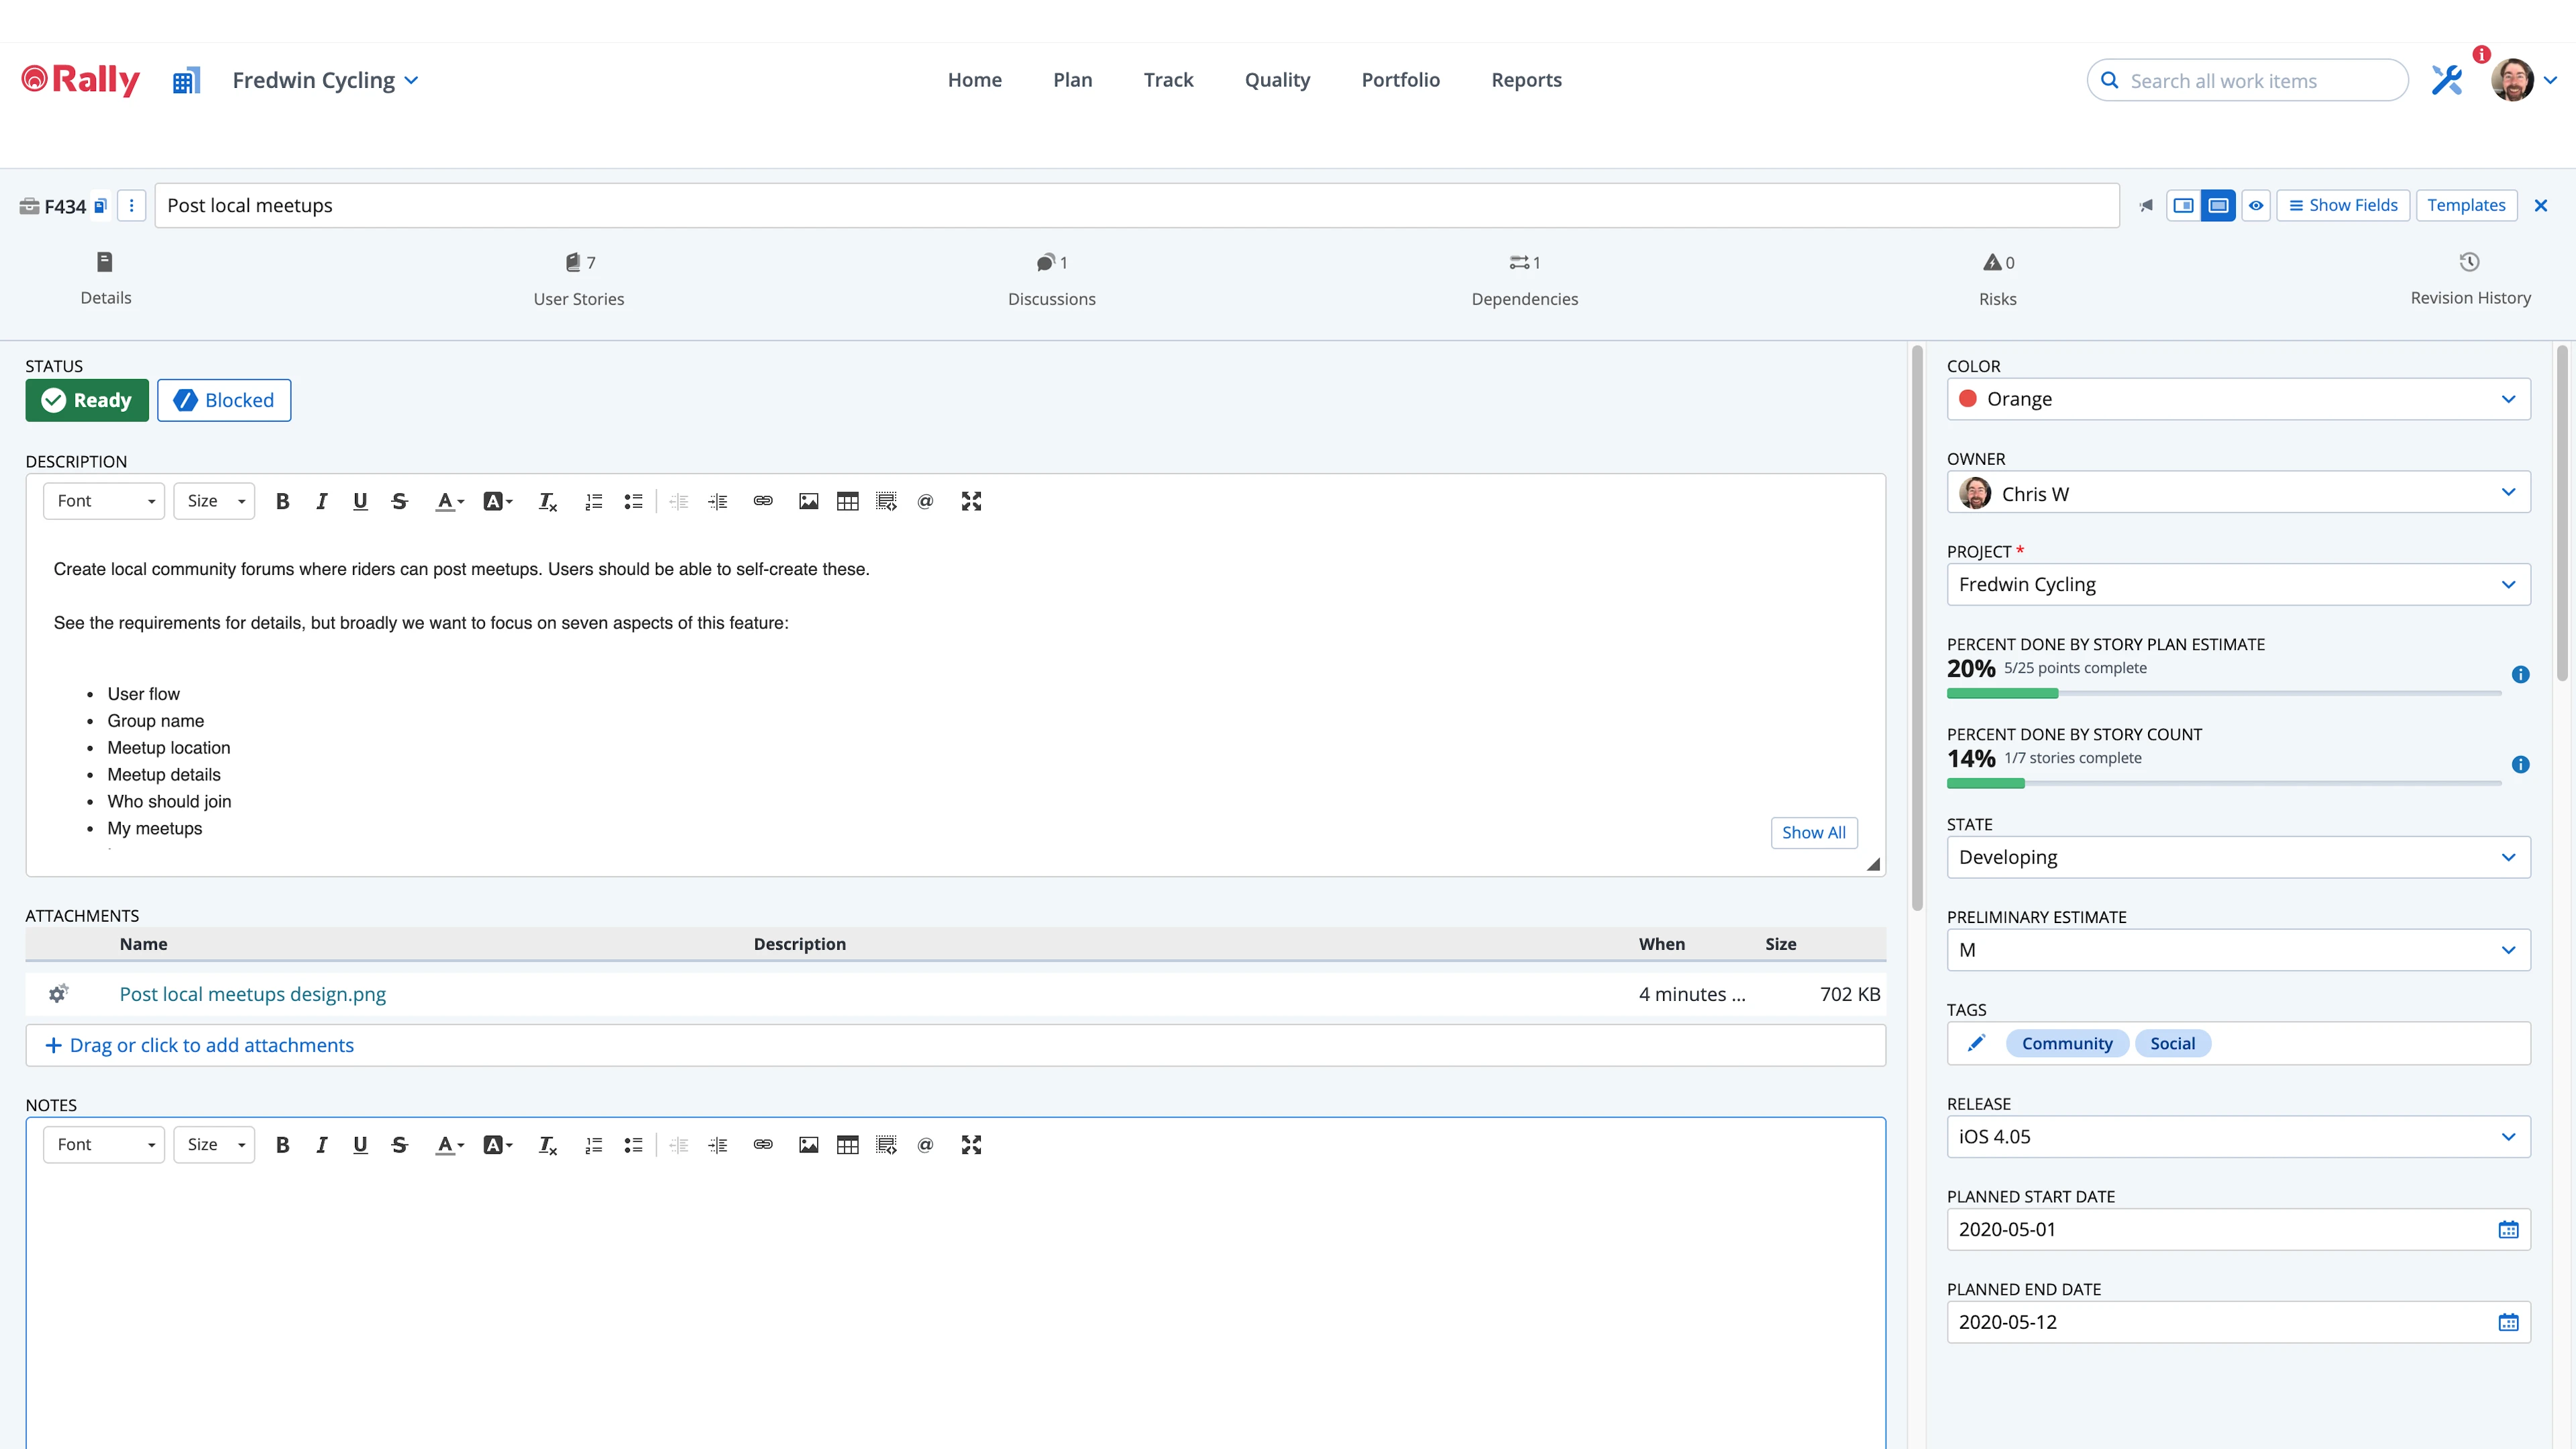Viewport: 2576px width, 1449px height.
Task: Toggle the watch eye icon
Action: coord(2256,205)
